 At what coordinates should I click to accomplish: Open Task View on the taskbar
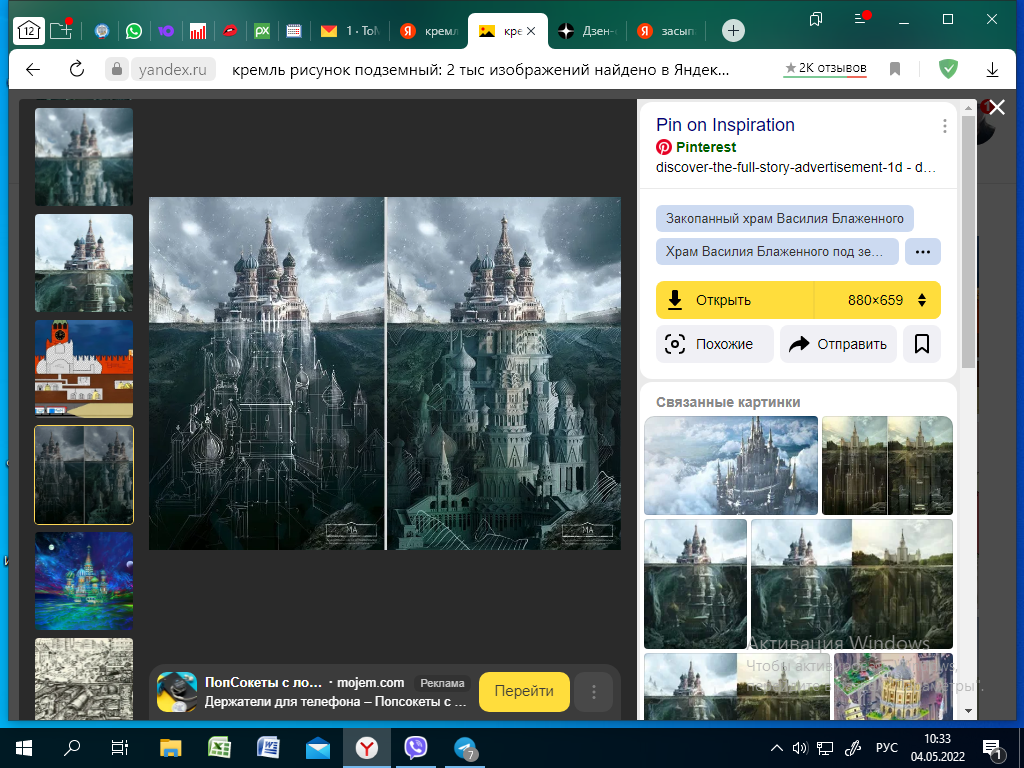click(x=120, y=748)
